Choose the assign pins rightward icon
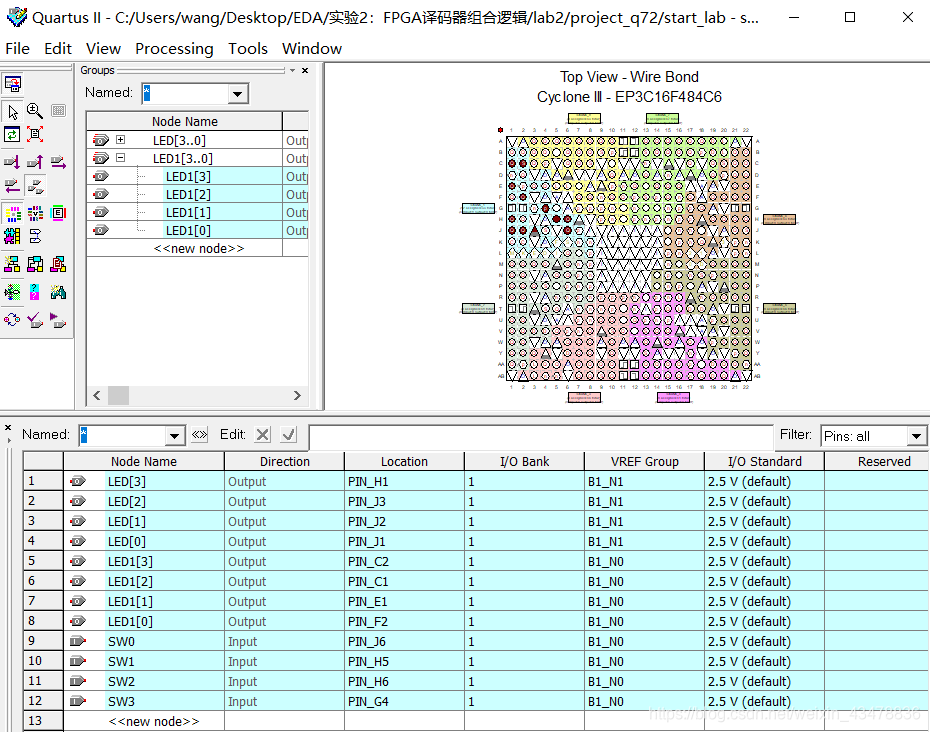Image resolution: width=930 pixels, height=732 pixels. (x=58, y=161)
